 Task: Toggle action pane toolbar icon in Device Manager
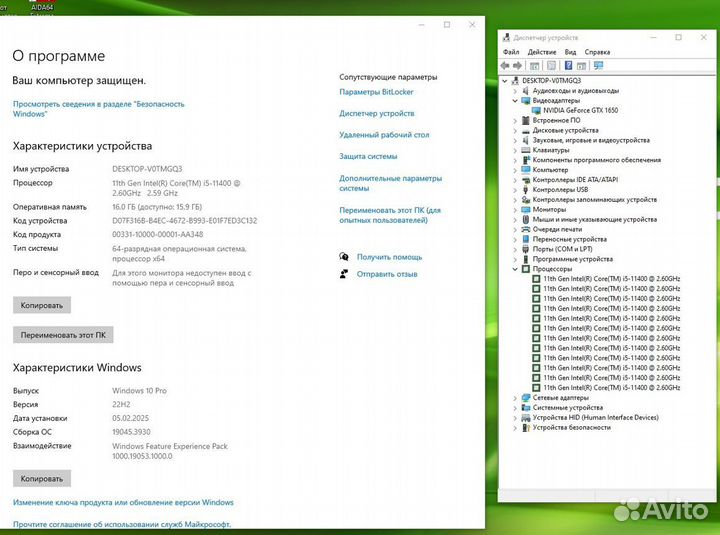pyautogui.click(x=581, y=66)
